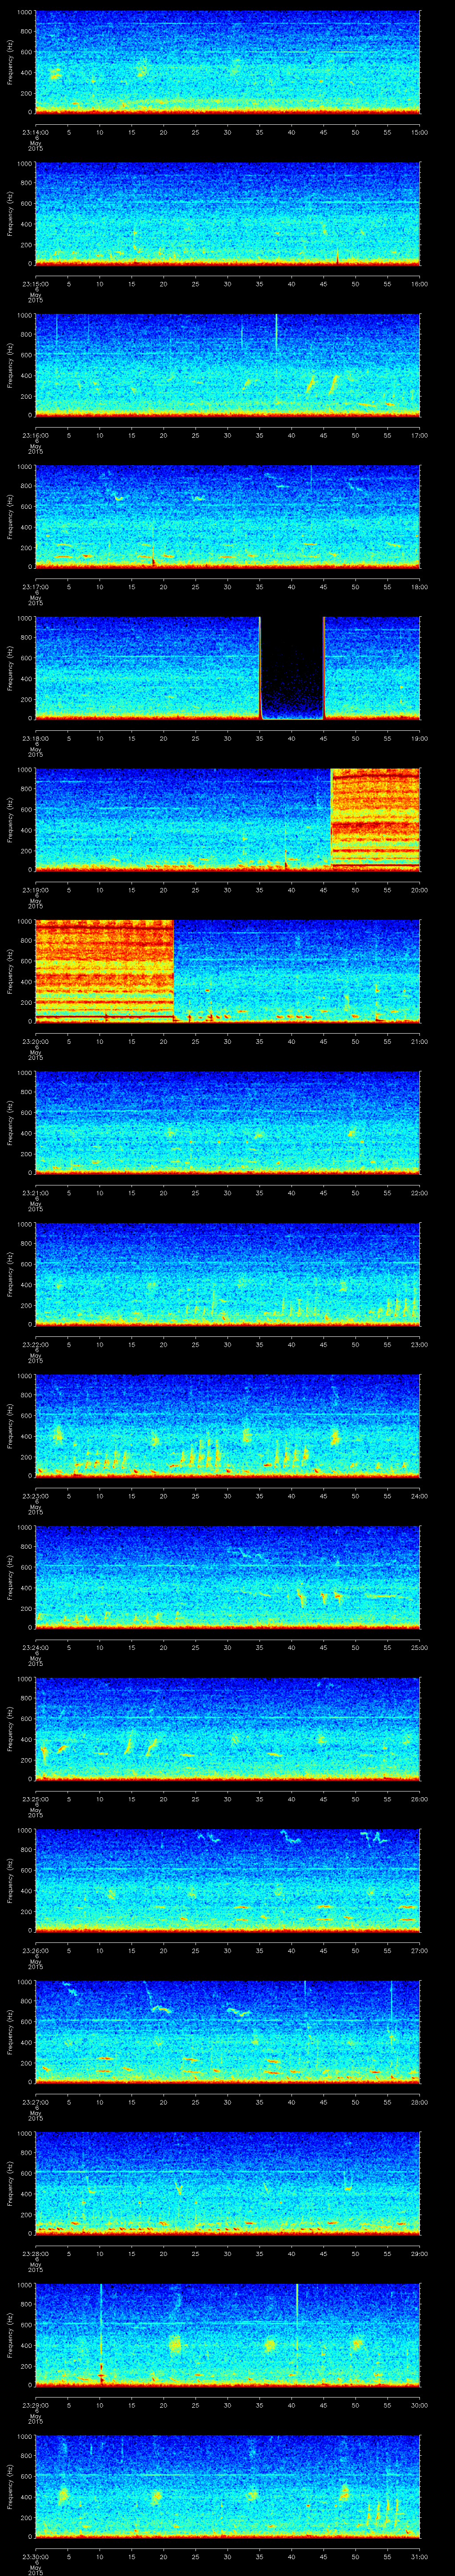Screen dimensions: 455x2576
Task: Click the red noise burst in the 23:19:00 spectrogram
Action: pos(375,819)
